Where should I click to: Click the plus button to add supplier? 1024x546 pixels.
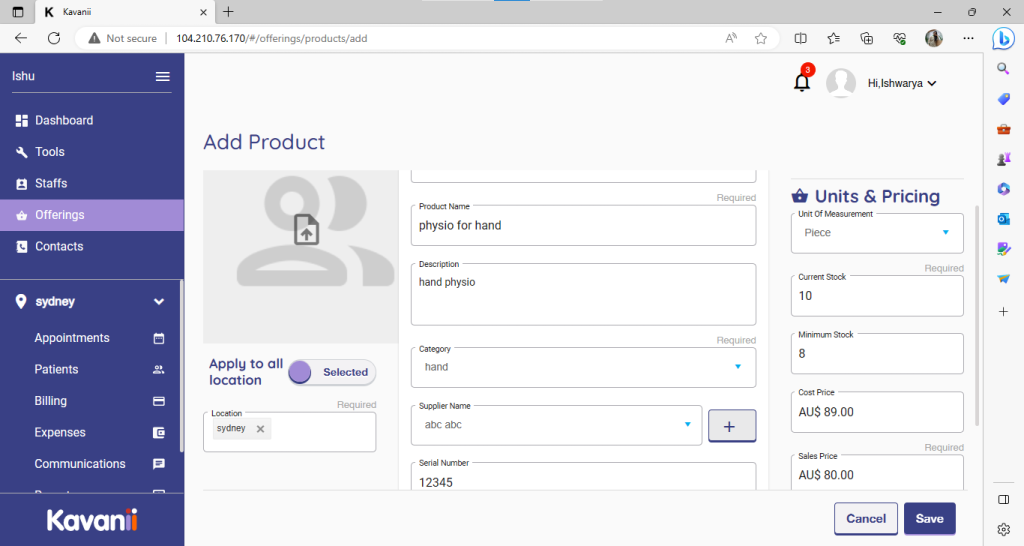tap(732, 426)
